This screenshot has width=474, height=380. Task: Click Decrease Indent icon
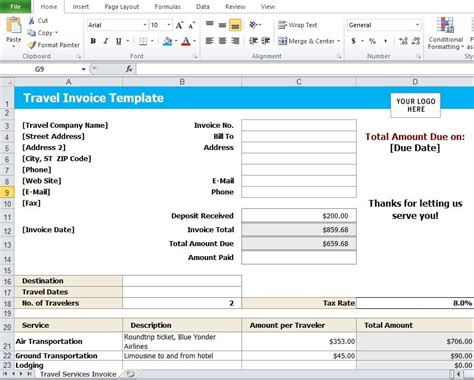(x=254, y=41)
